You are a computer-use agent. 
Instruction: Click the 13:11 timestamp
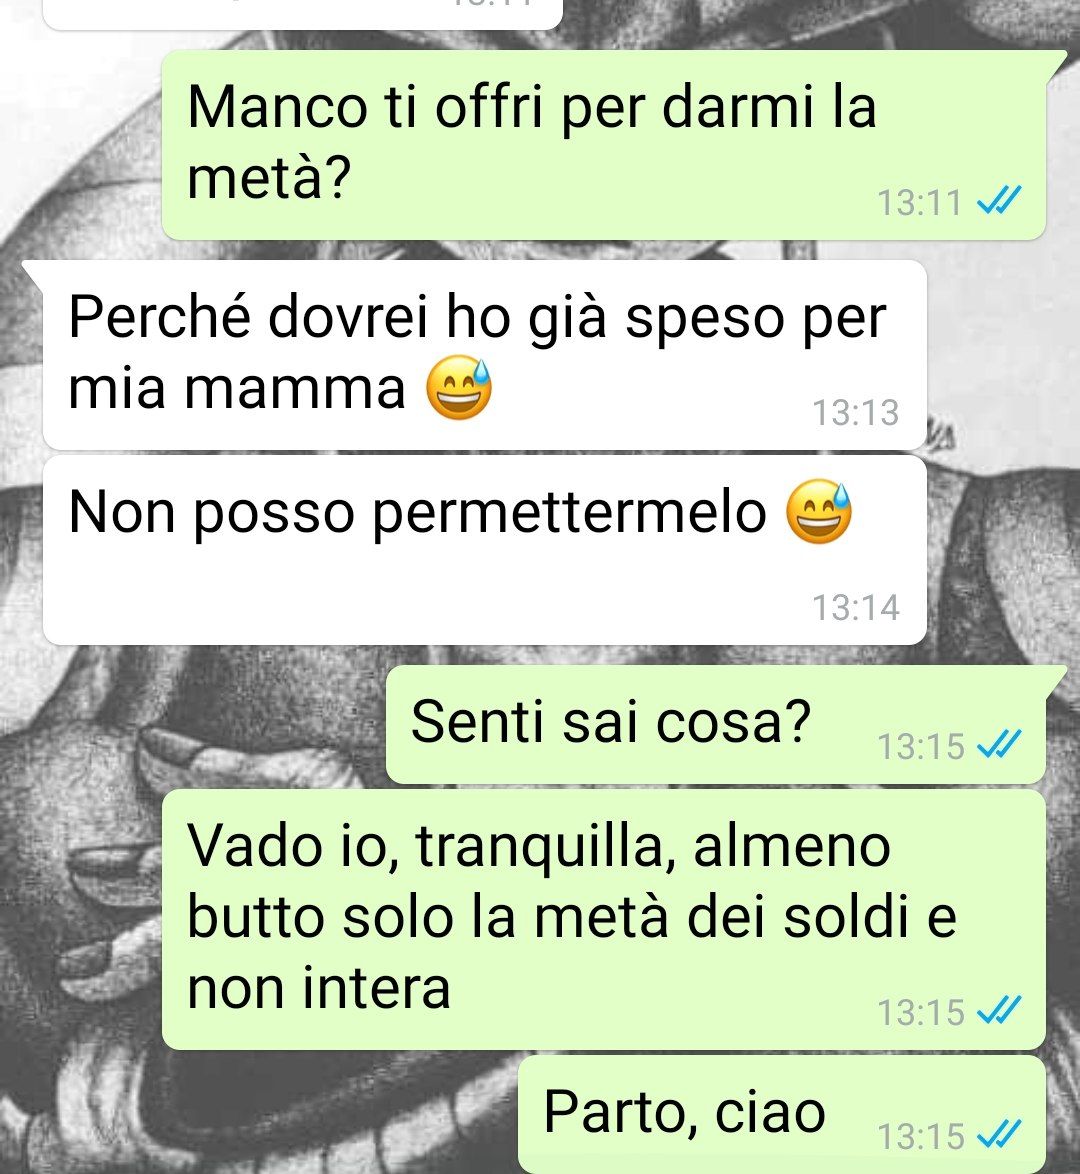coord(920,203)
